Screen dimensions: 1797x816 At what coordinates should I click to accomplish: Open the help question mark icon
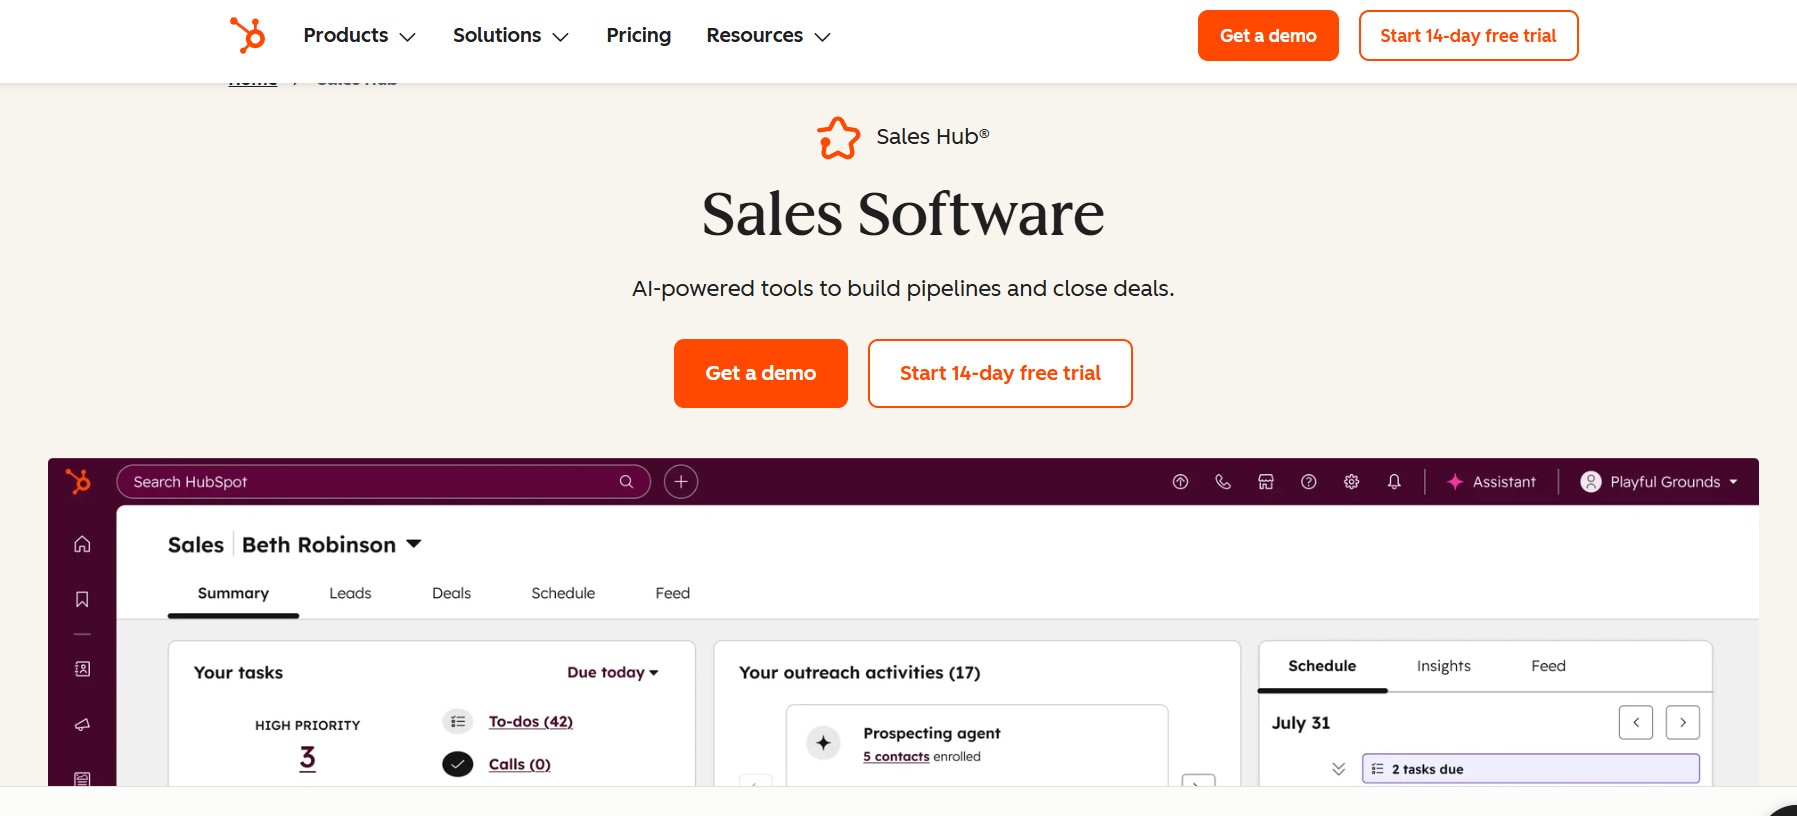1309,481
